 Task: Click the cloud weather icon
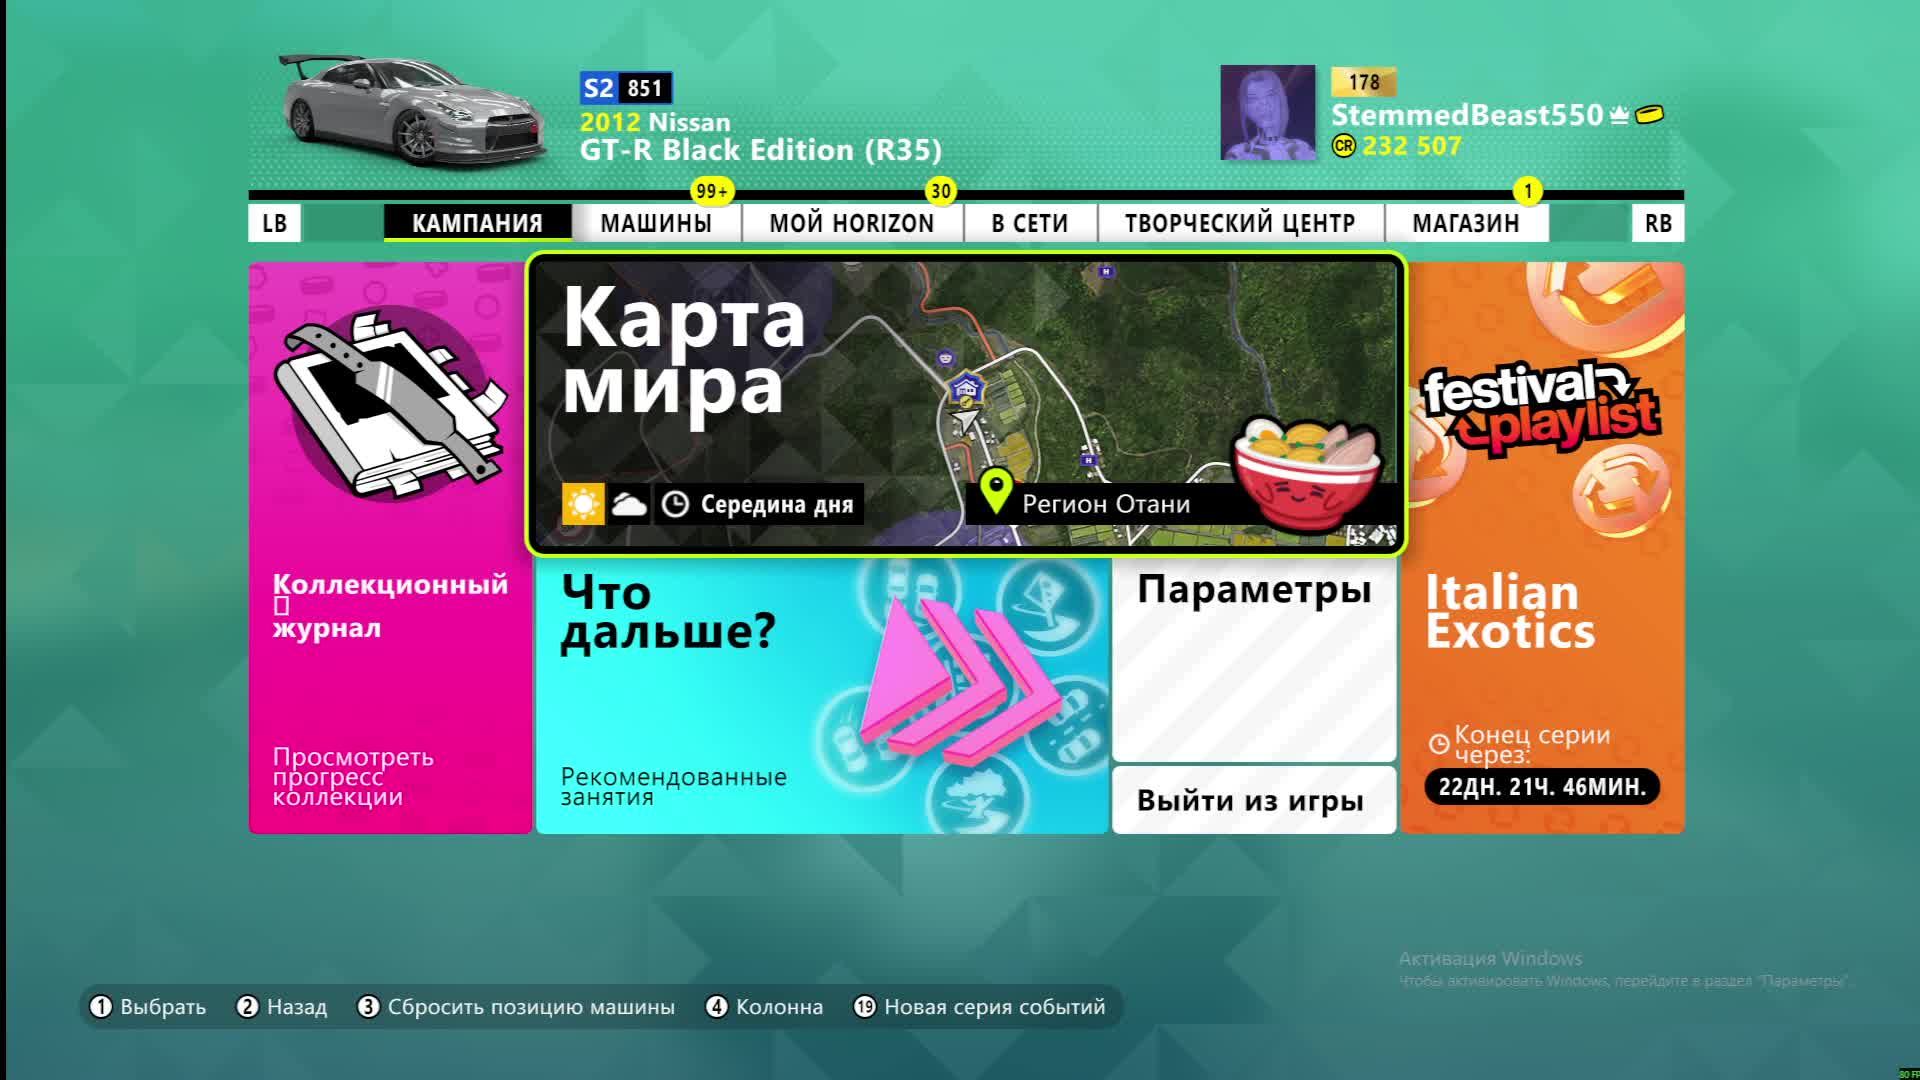coord(629,504)
